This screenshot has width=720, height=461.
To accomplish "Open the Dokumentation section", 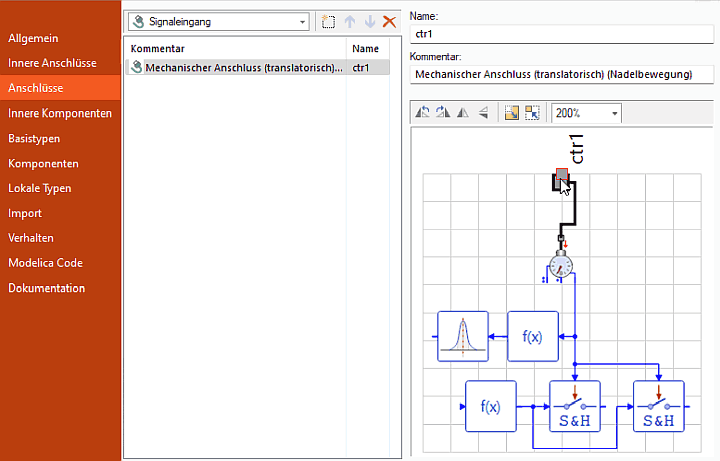I will point(46,288).
